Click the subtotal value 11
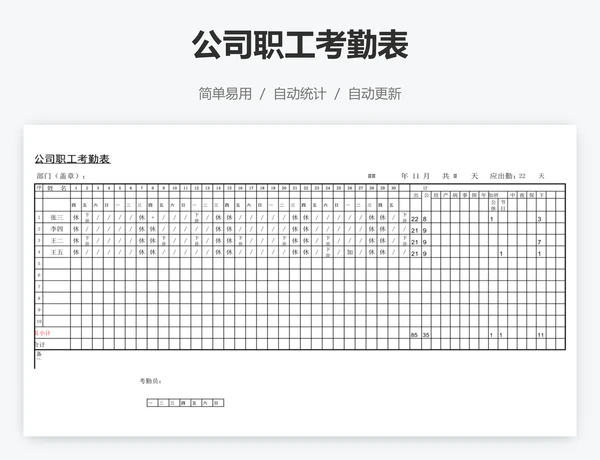 click(x=540, y=335)
